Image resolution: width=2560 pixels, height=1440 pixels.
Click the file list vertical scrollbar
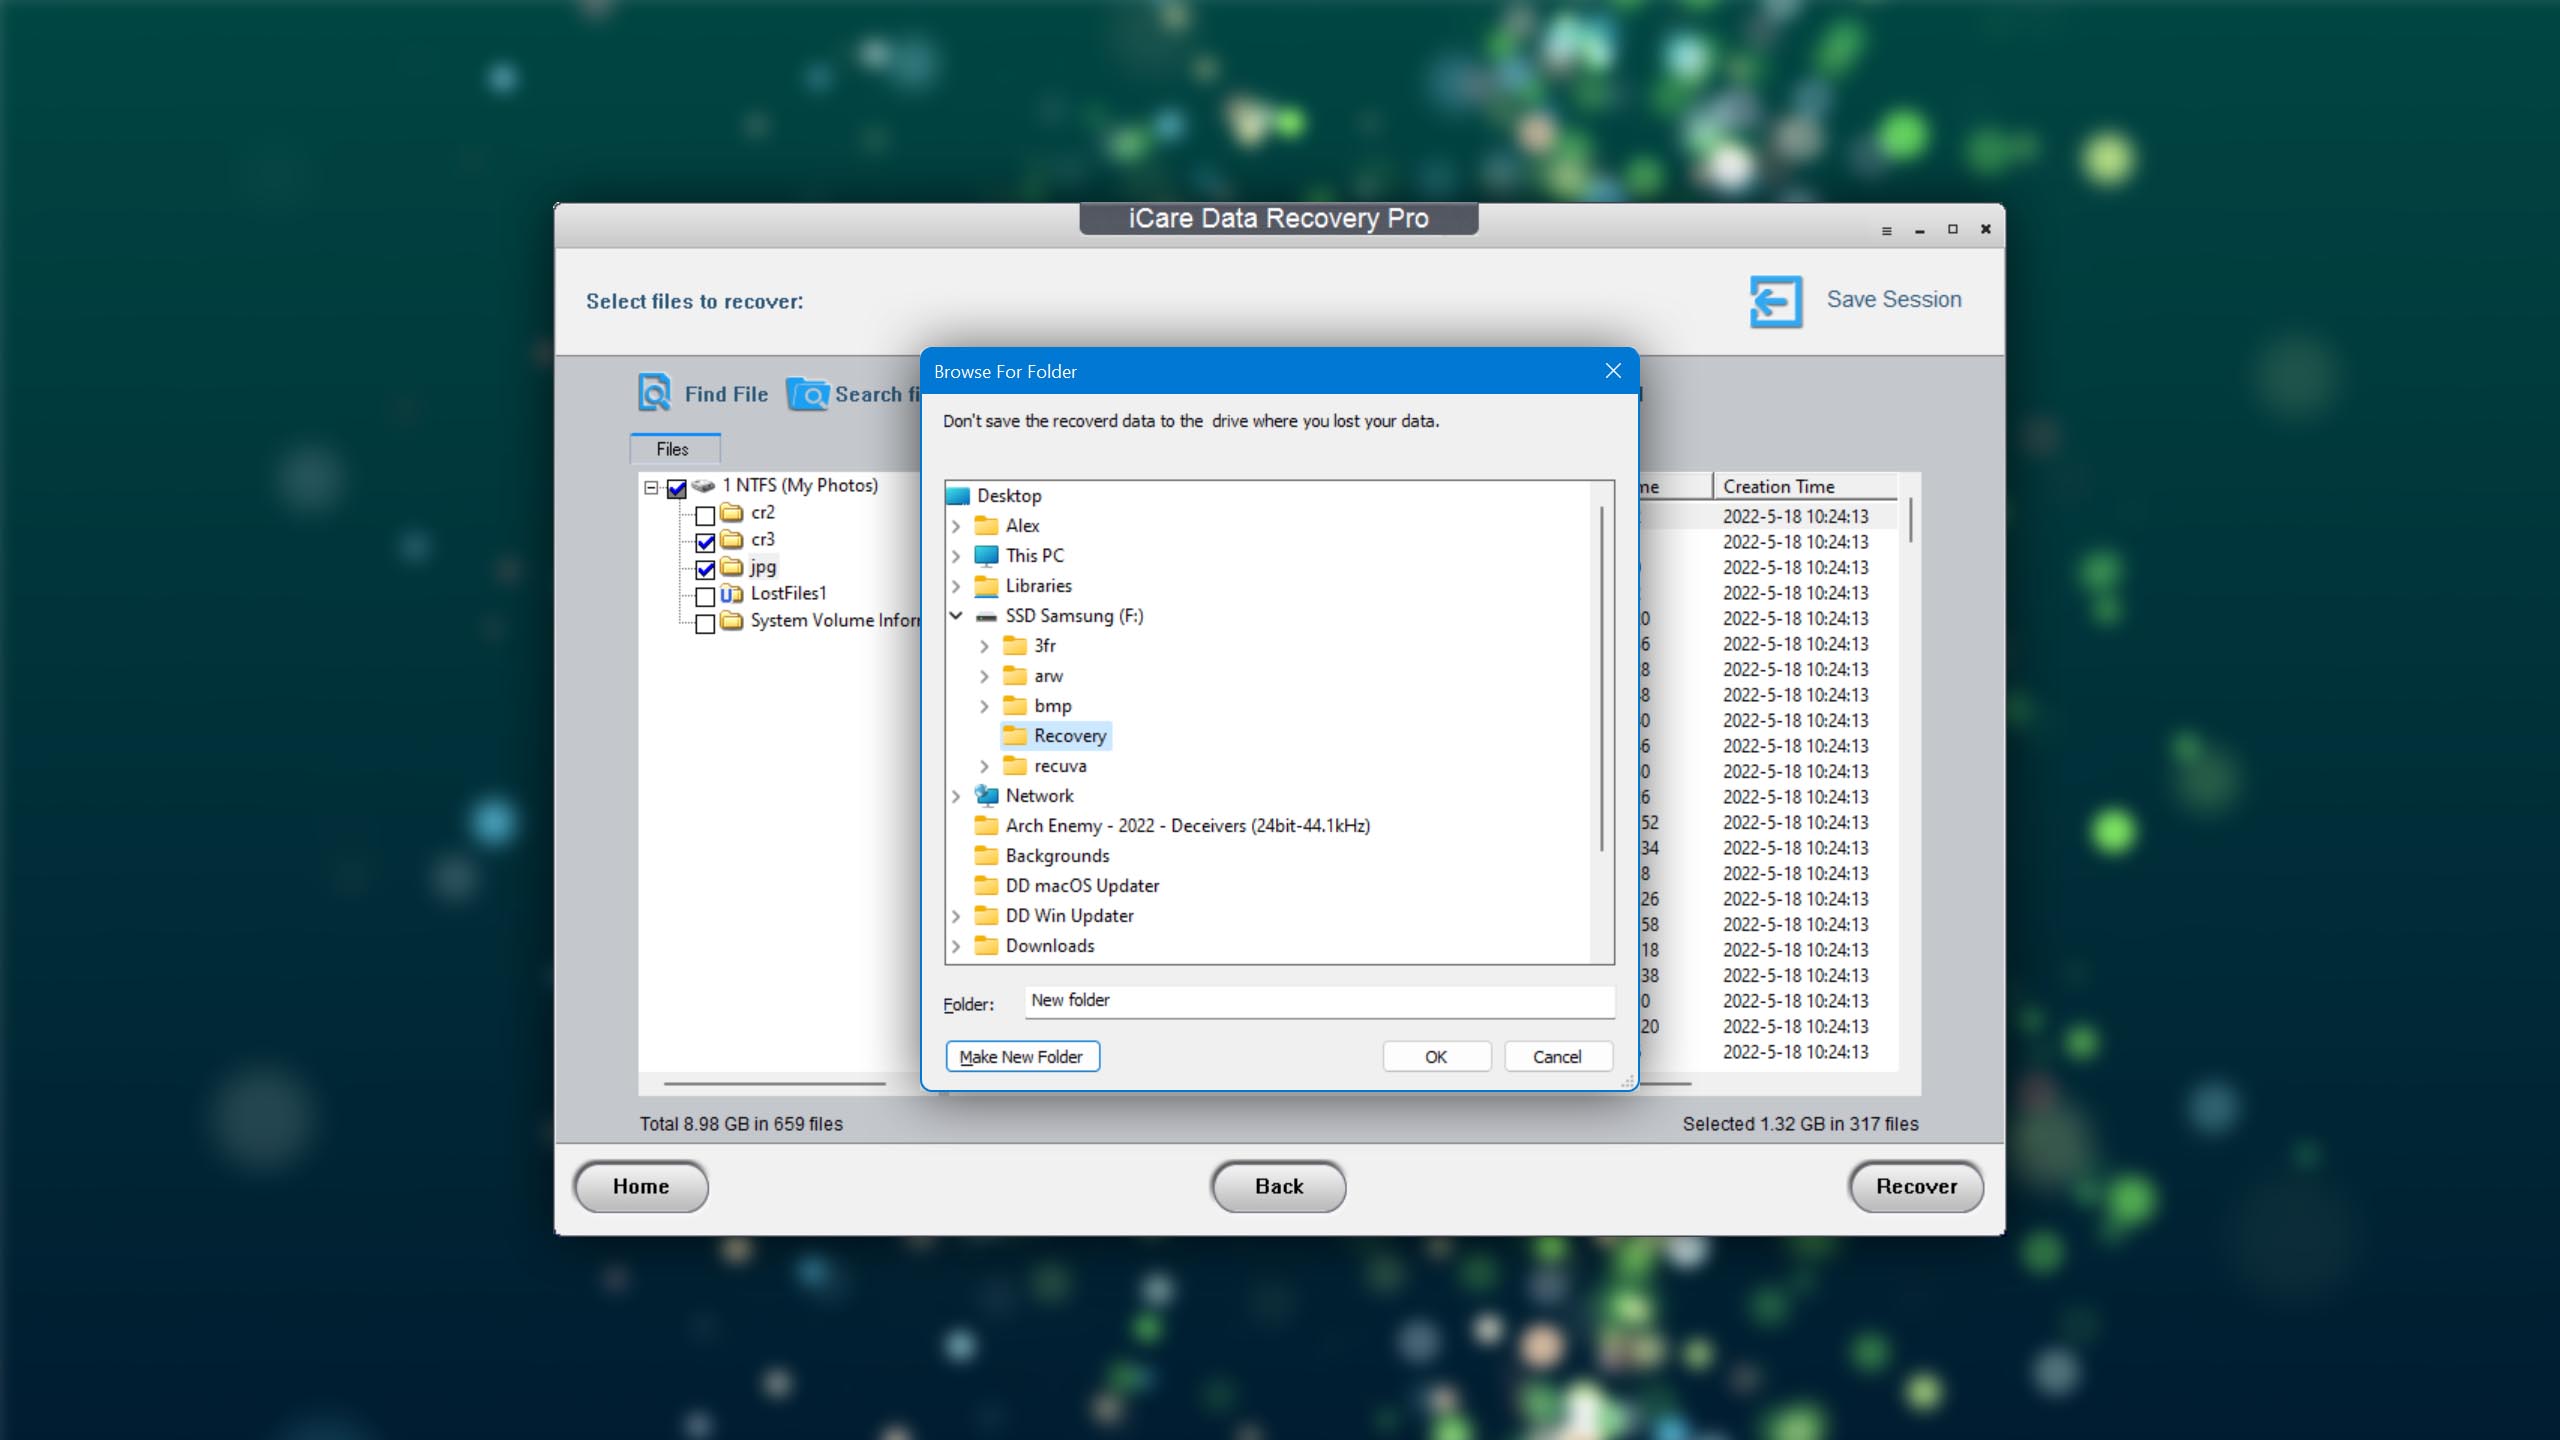click(x=1911, y=520)
